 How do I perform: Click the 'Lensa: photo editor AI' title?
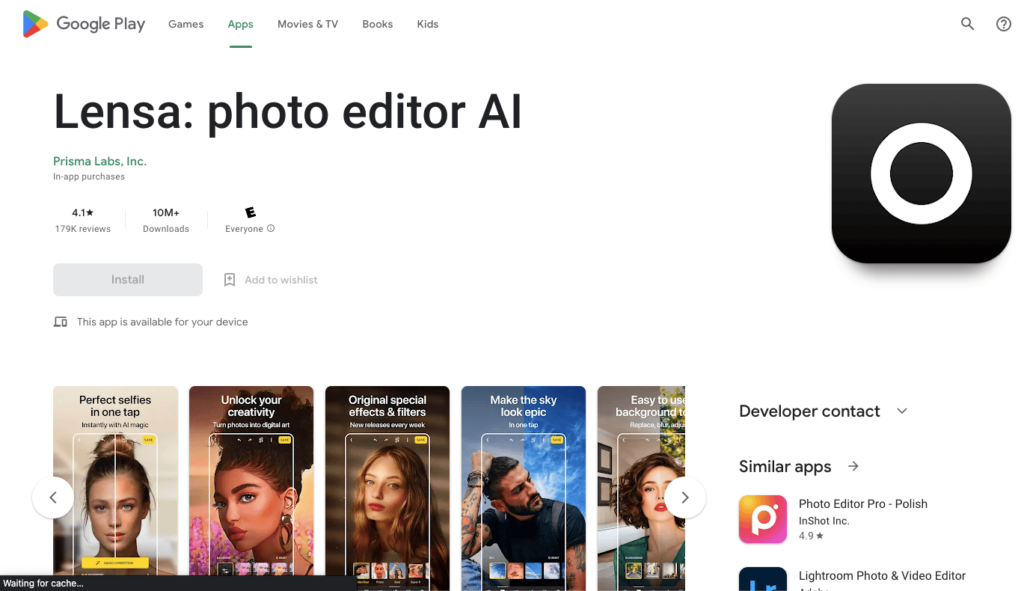point(287,112)
